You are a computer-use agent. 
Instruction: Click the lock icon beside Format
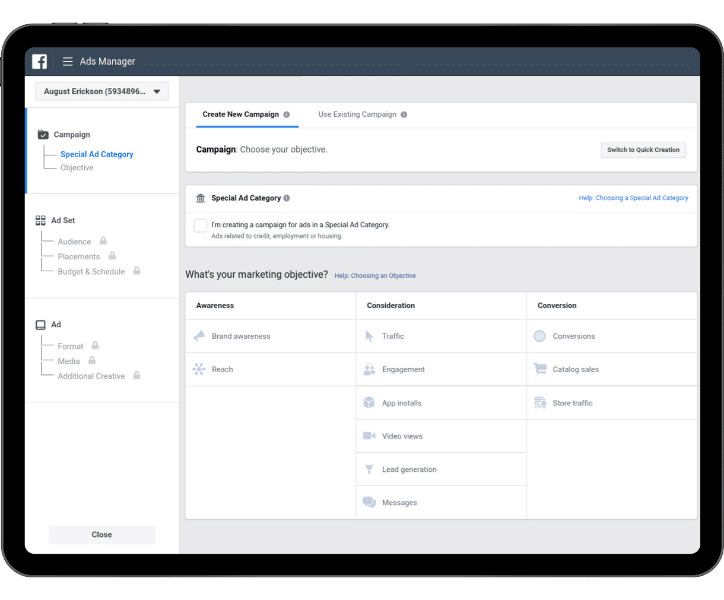coord(95,345)
